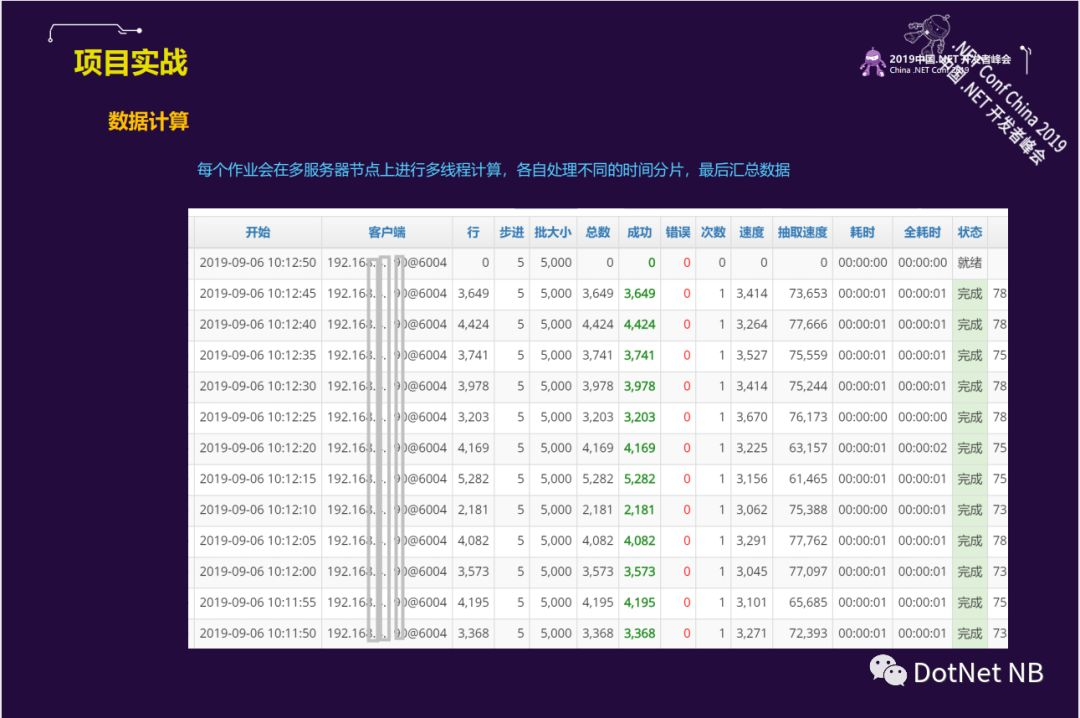Image resolution: width=1080 pixels, height=718 pixels.
Task: Click 完成 status in the 10:12:20 row
Action: tap(970, 448)
